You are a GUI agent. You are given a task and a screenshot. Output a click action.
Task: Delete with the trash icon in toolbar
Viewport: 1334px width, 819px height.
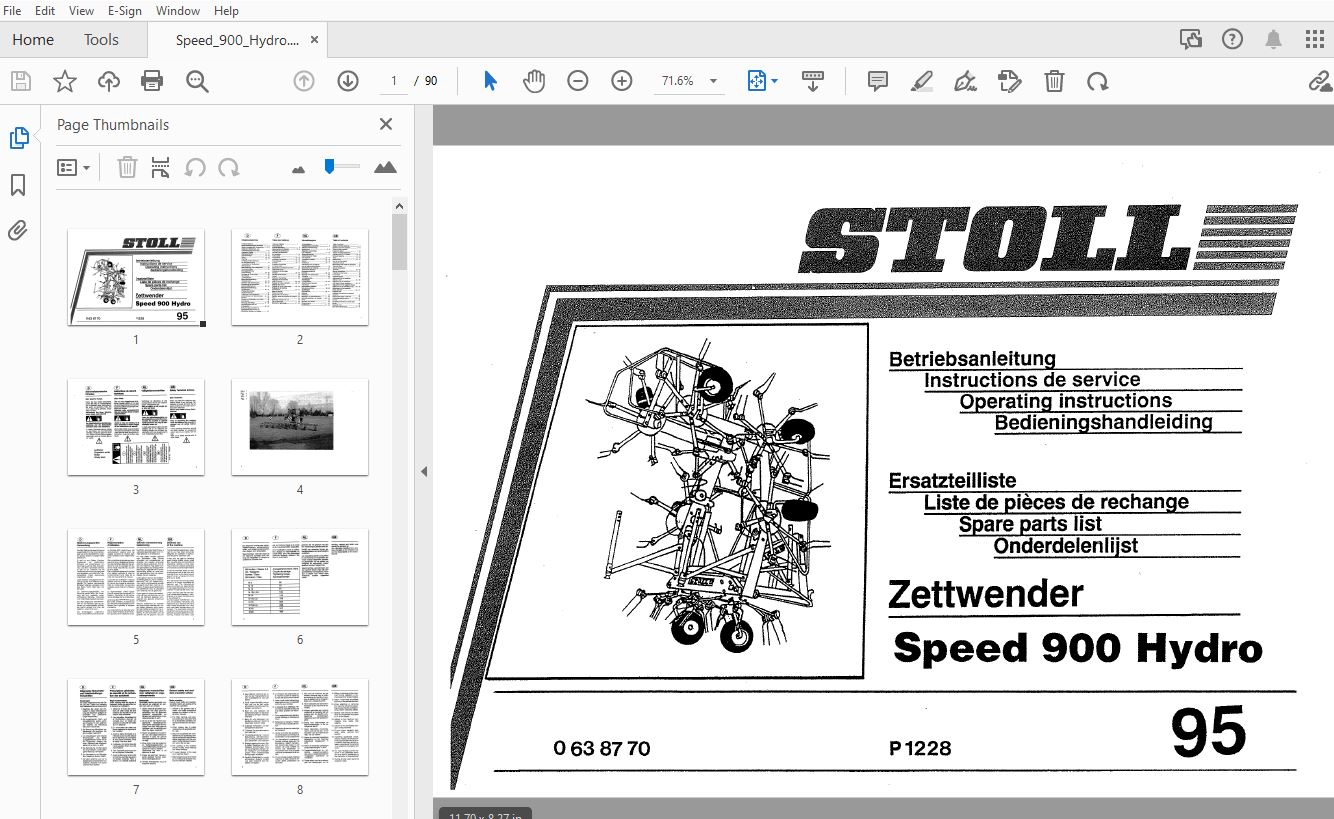[x=1054, y=81]
